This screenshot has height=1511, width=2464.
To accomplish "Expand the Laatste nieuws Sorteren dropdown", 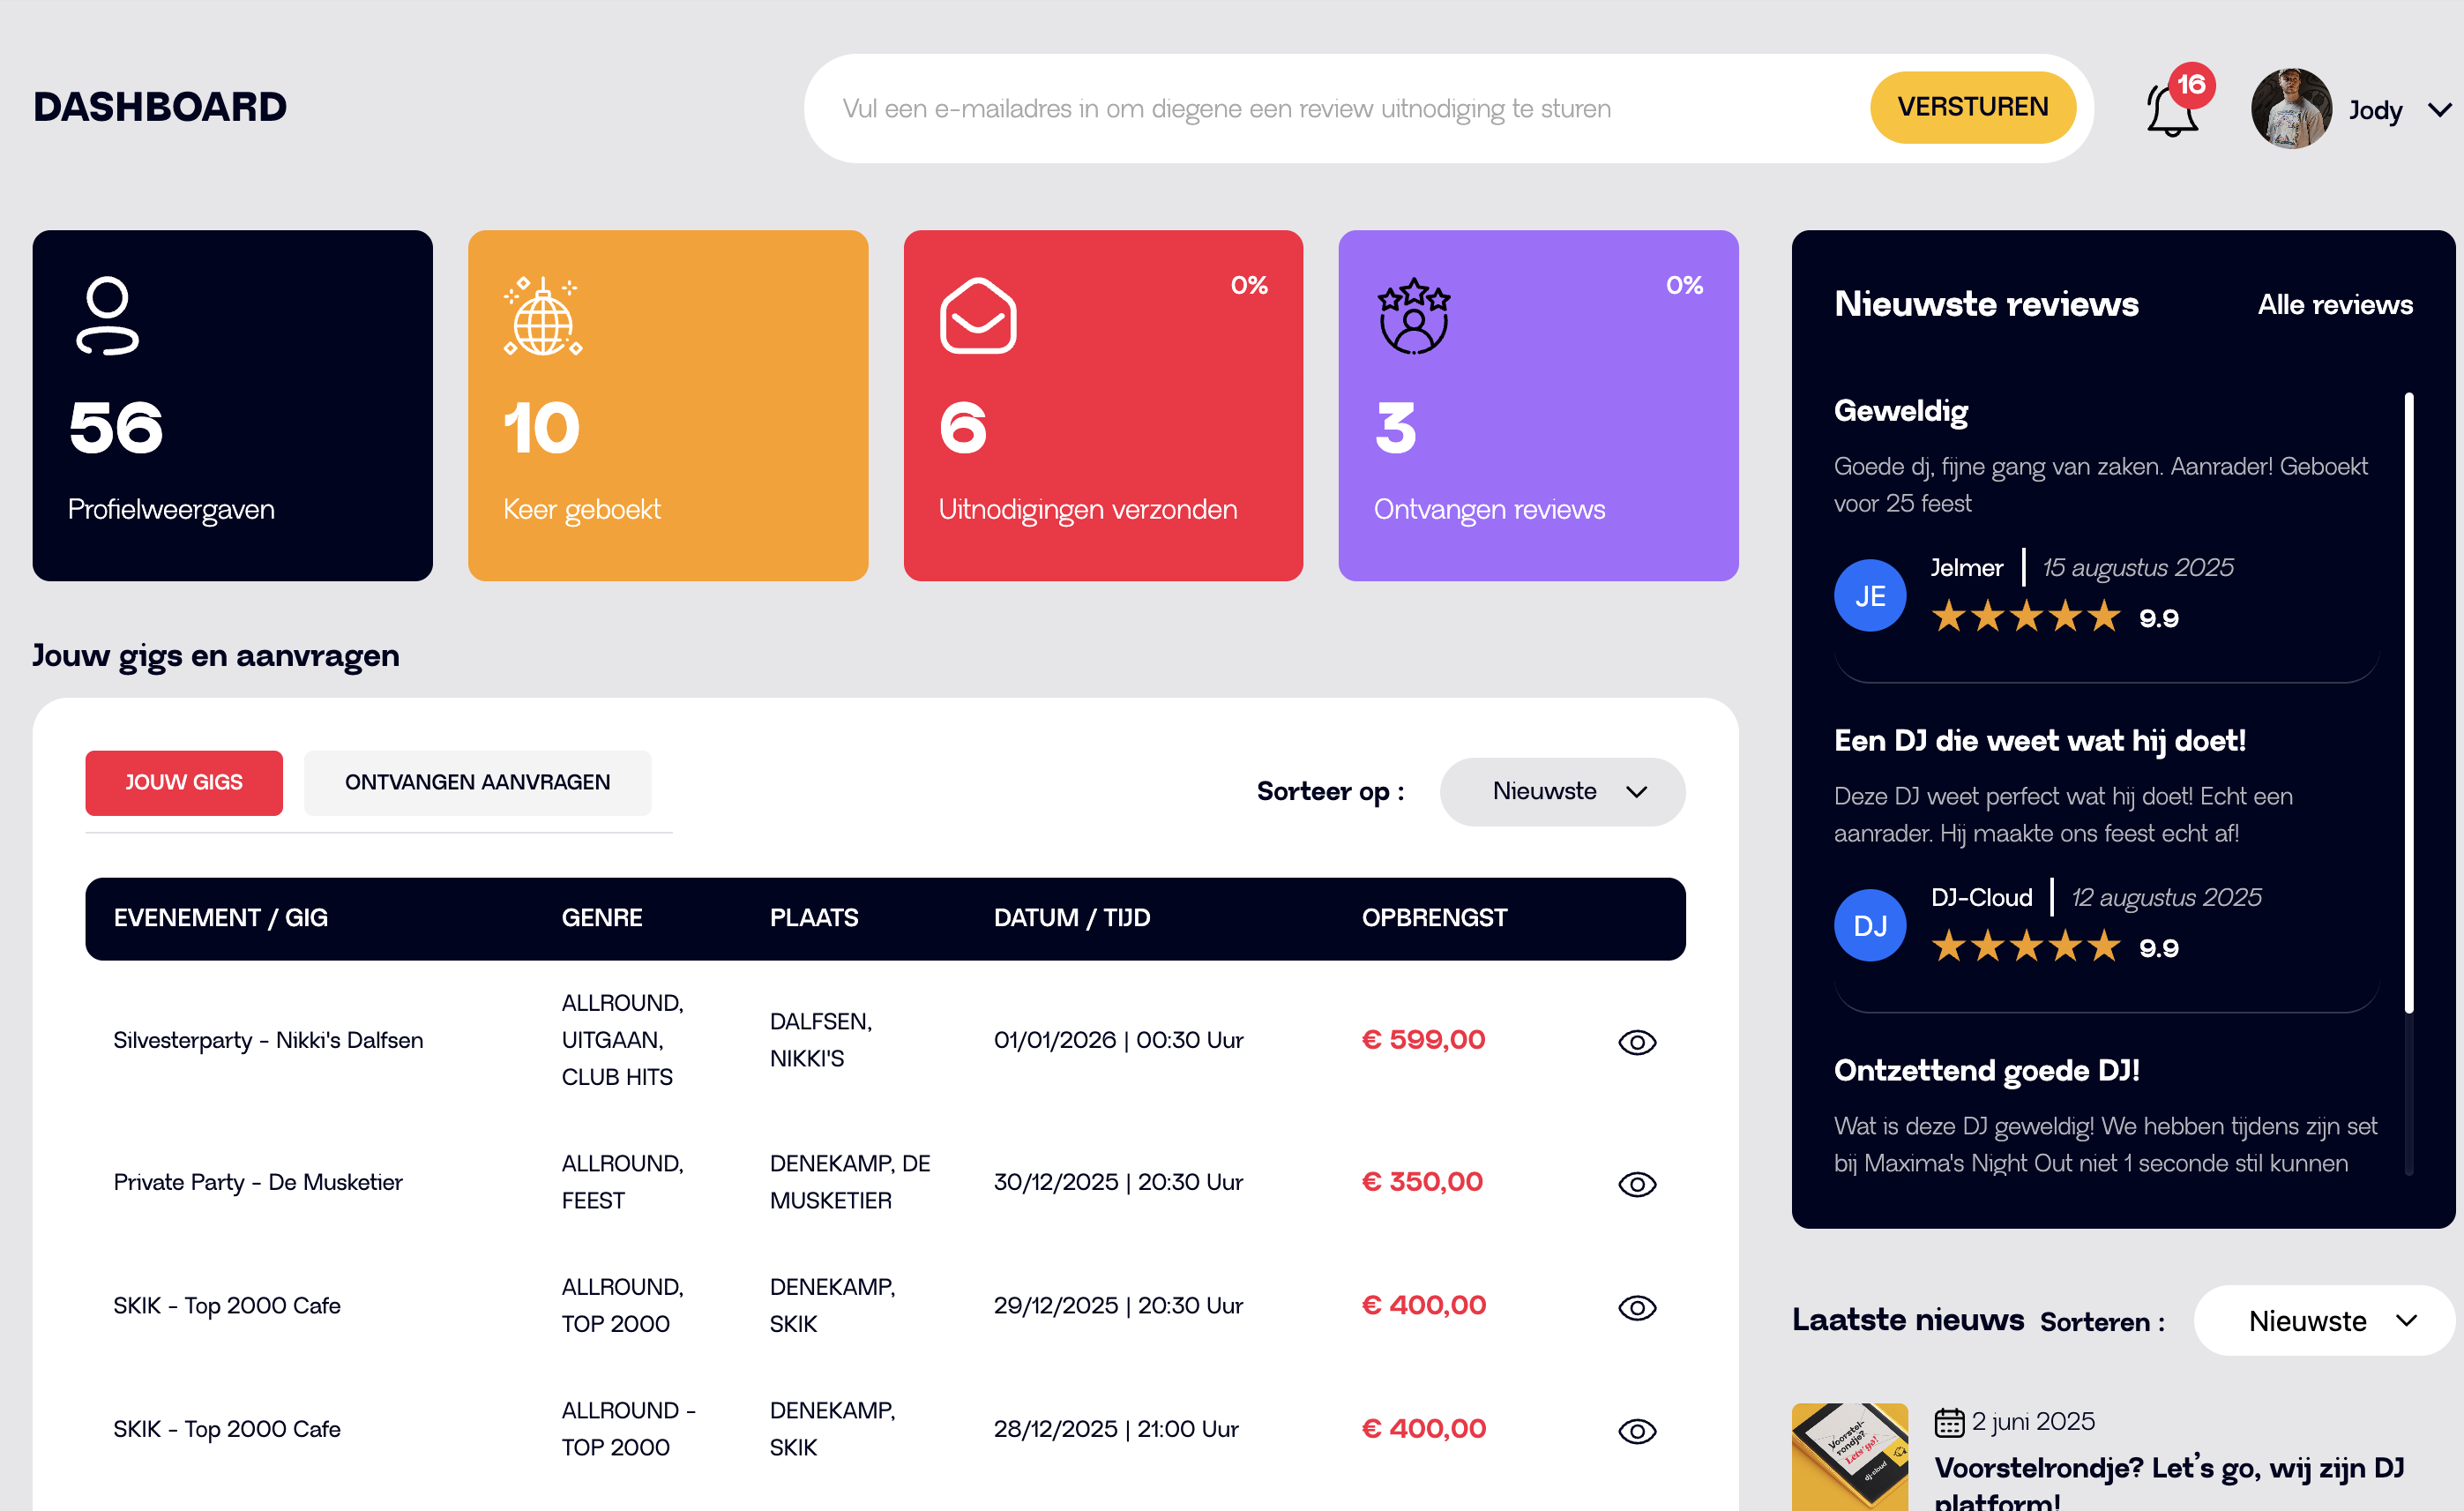I will (2323, 1320).
